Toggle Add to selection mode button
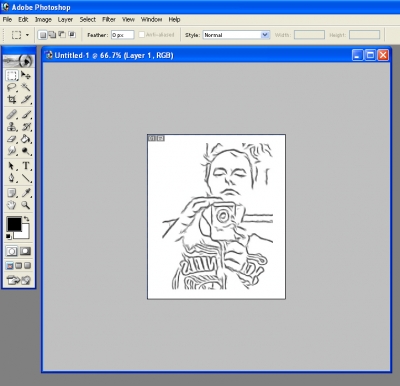Image resolution: width=400 pixels, height=386 pixels. click(x=52, y=35)
